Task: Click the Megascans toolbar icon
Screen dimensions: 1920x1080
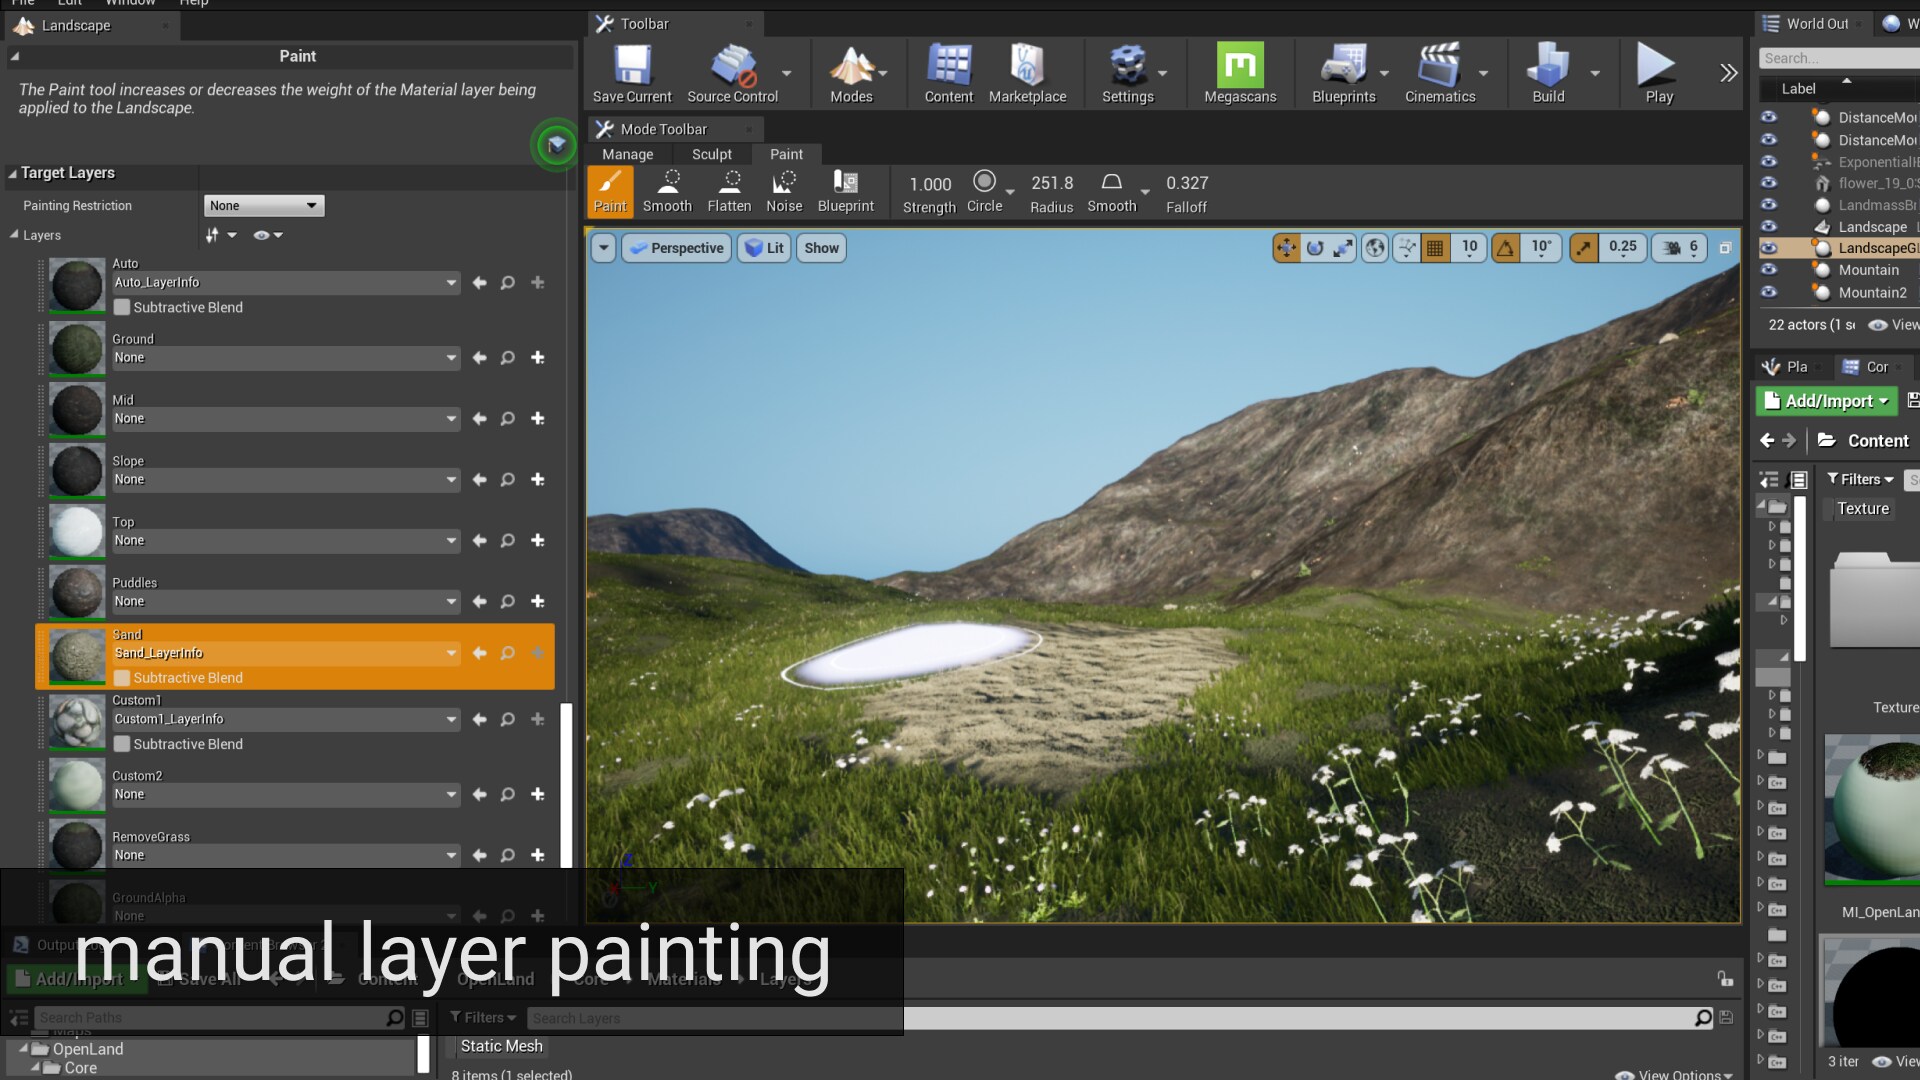Action: 1240,72
